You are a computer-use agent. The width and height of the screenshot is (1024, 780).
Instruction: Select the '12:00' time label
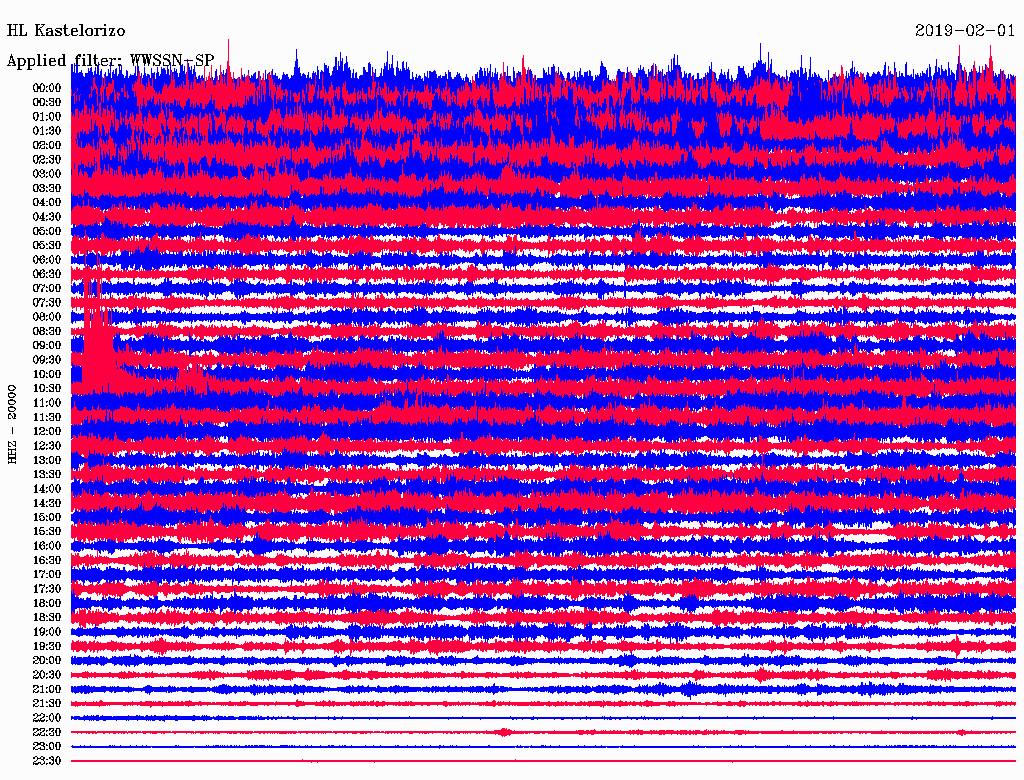point(47,432)
